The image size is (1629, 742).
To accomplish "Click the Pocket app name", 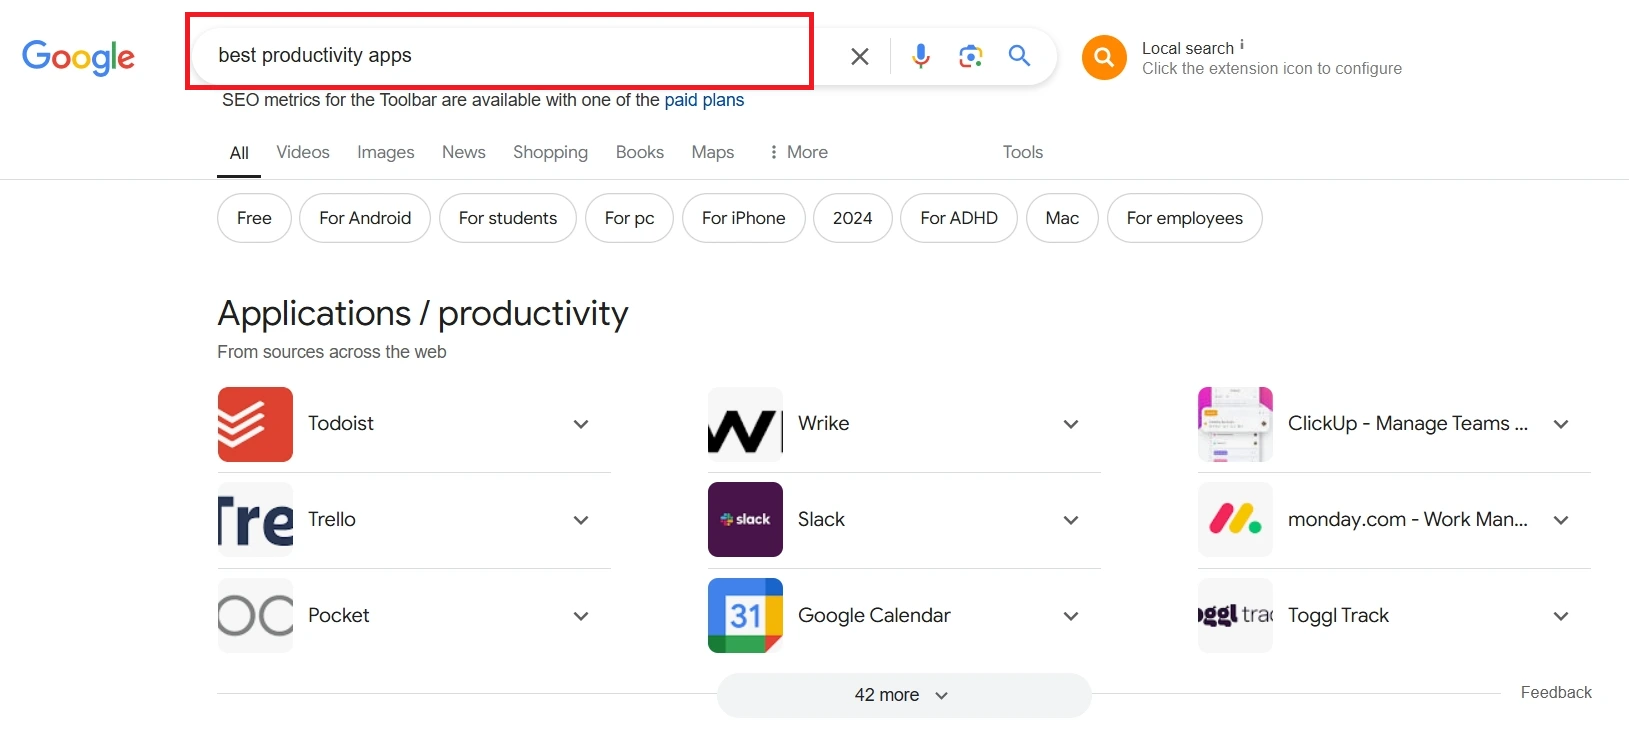I will (339, 616).
